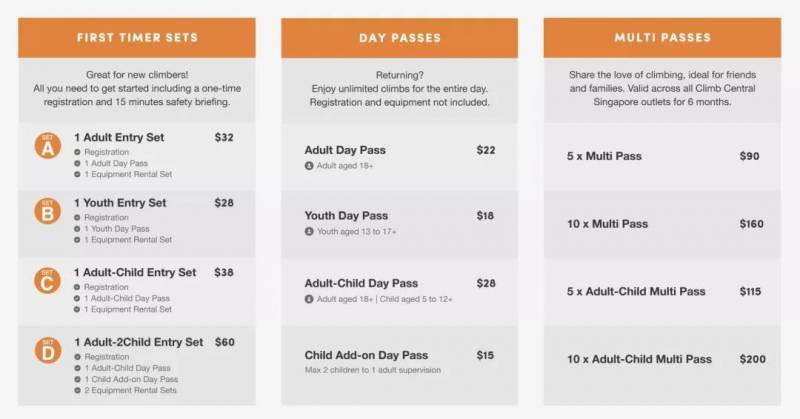Select the 1 Adult Entry Set title
Viewport: 800px width, 419px height.
[x=119, y=137]
